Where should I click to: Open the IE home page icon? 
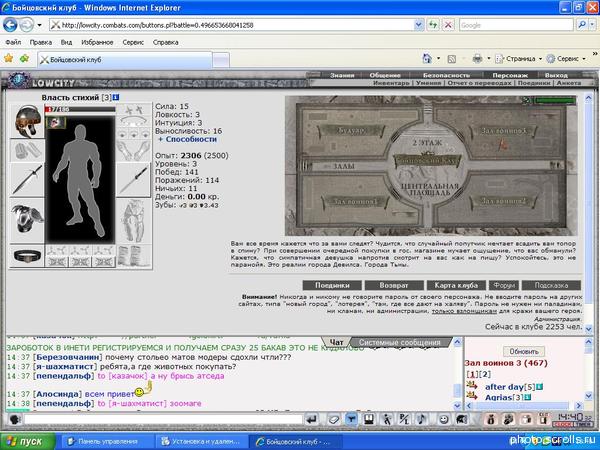[427, 59]
